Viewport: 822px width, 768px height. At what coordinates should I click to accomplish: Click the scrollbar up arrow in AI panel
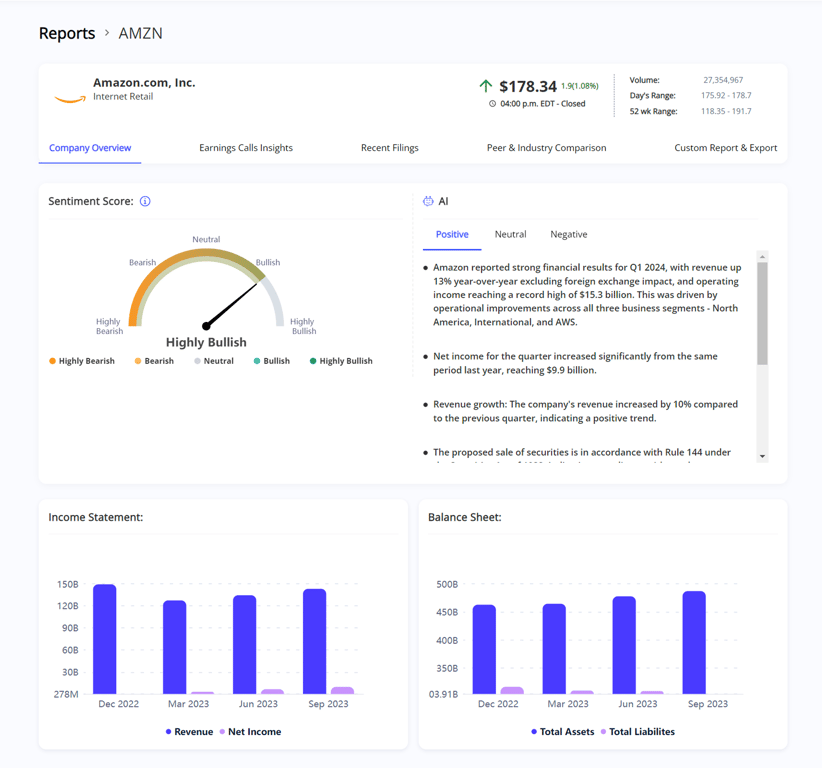[762, 256]
